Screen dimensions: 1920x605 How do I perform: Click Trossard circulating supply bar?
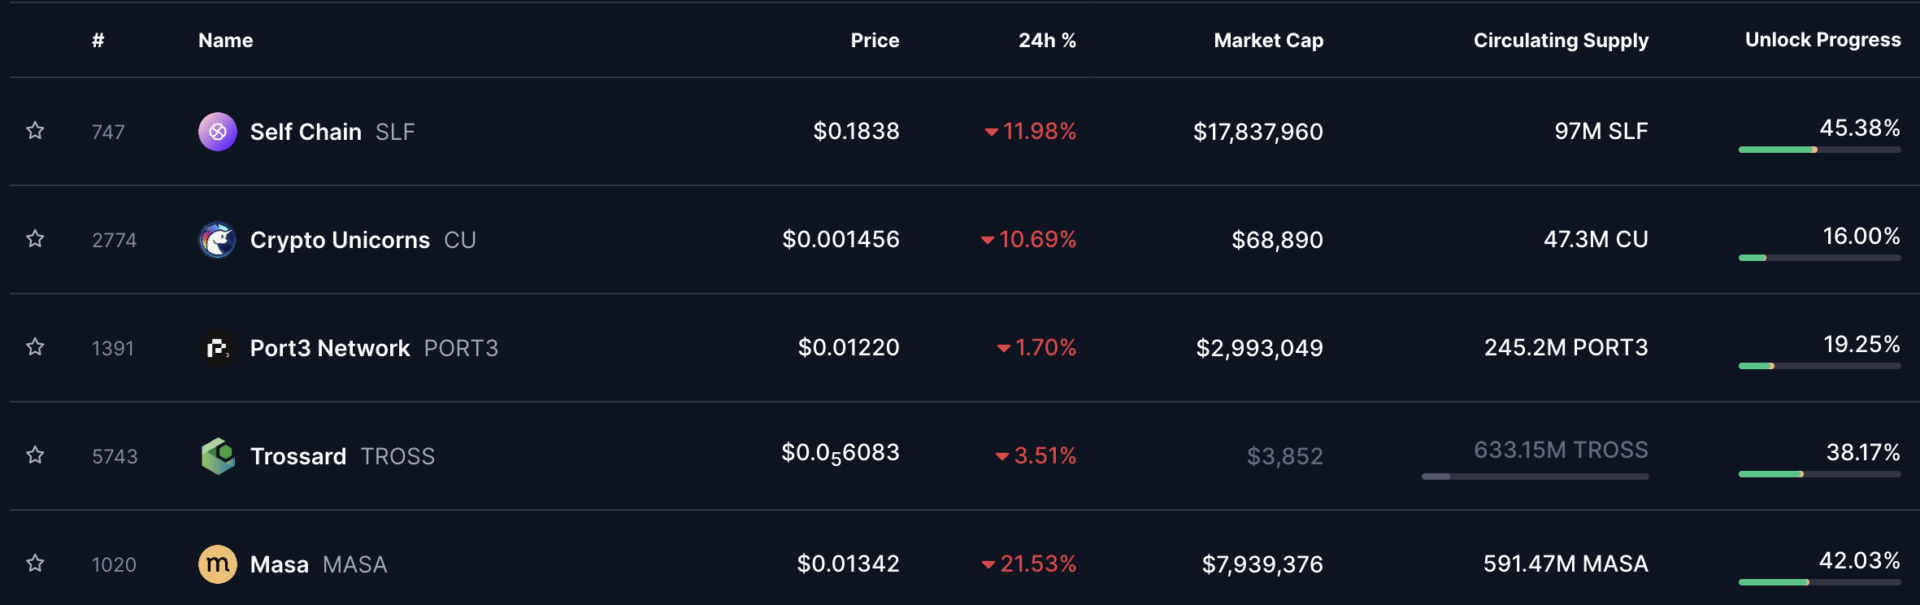[1535, 477]
